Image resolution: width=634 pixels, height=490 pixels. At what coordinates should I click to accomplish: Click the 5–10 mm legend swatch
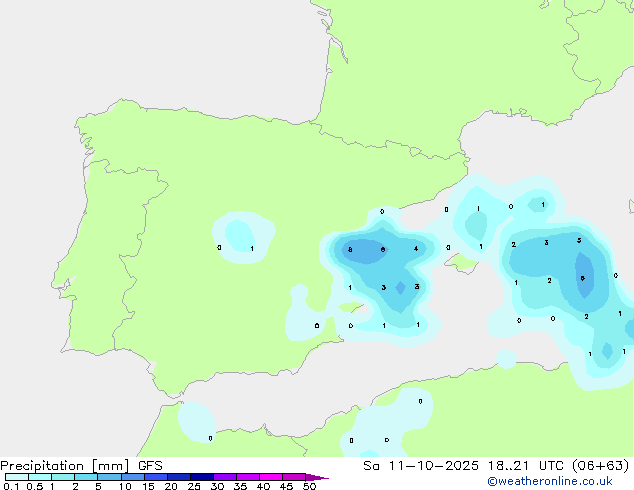pos(110,477)
